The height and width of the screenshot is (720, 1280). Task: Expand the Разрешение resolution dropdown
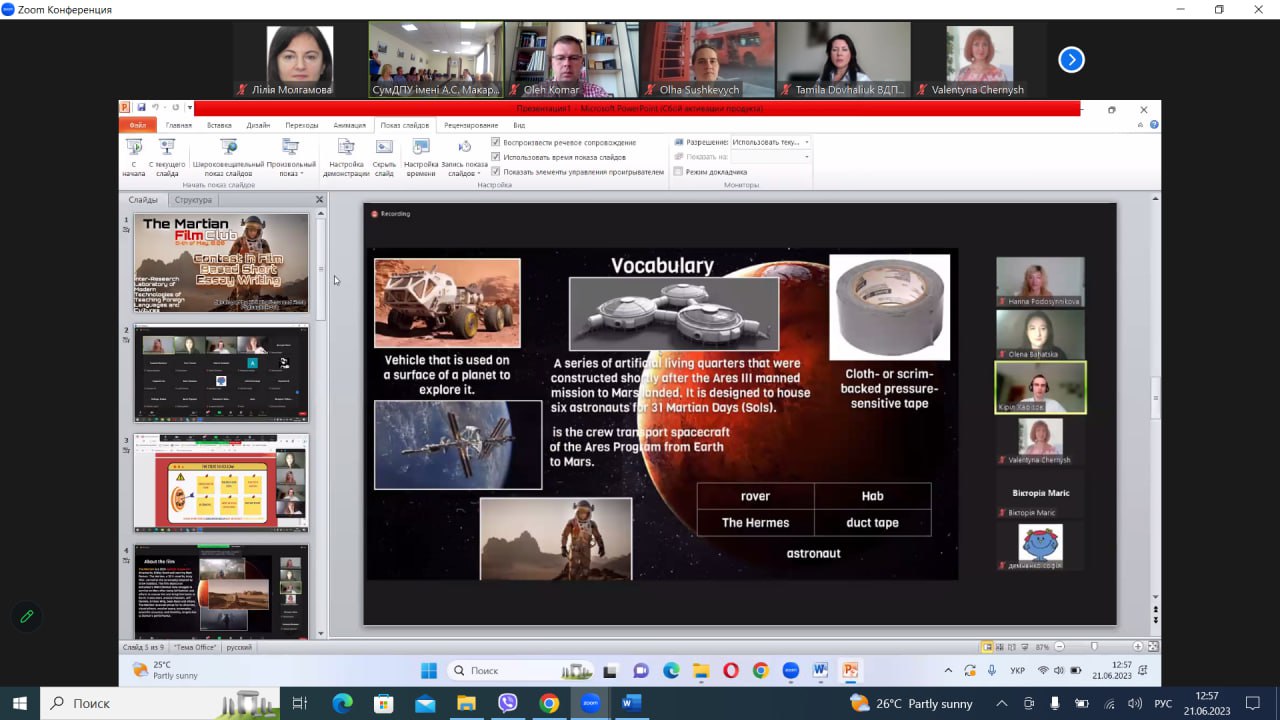click(x=806, y=142)
